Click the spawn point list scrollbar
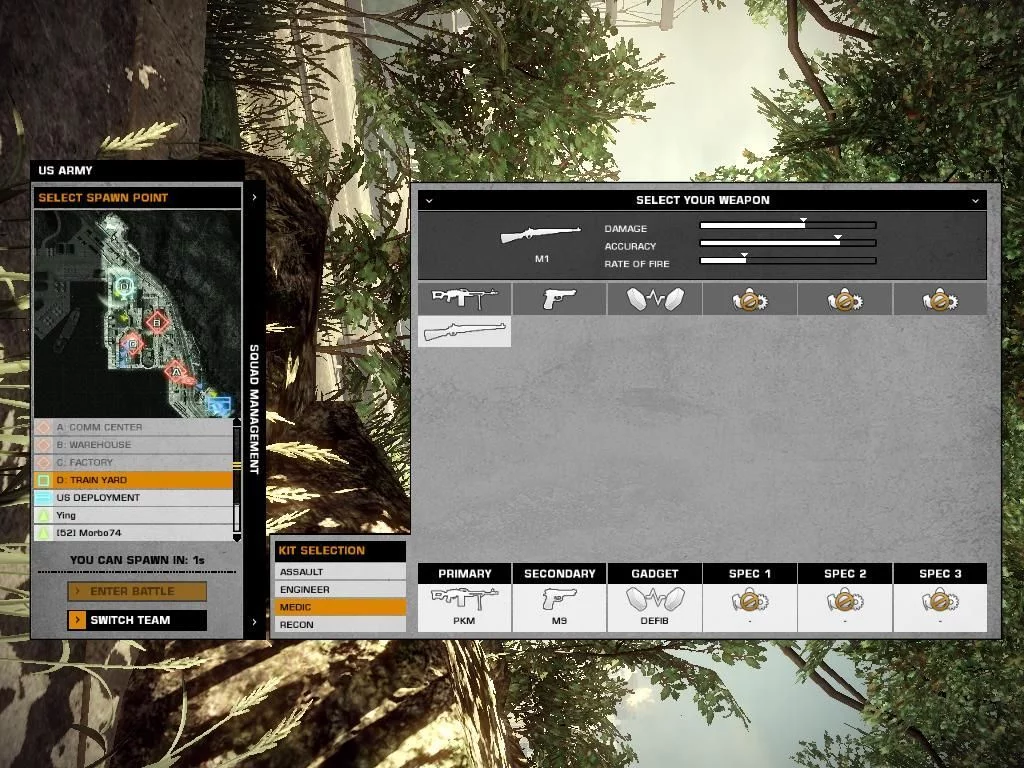1024x768 pixels. click(x=236, y=480)
